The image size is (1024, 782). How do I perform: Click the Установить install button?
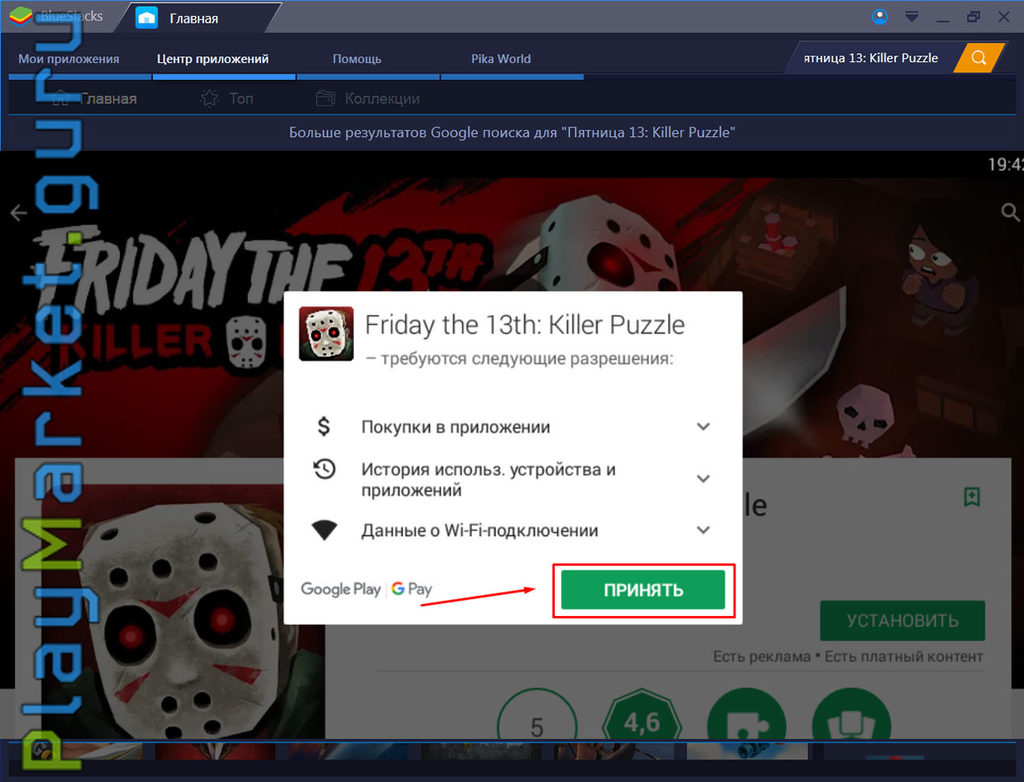click(x=903, y=621)
